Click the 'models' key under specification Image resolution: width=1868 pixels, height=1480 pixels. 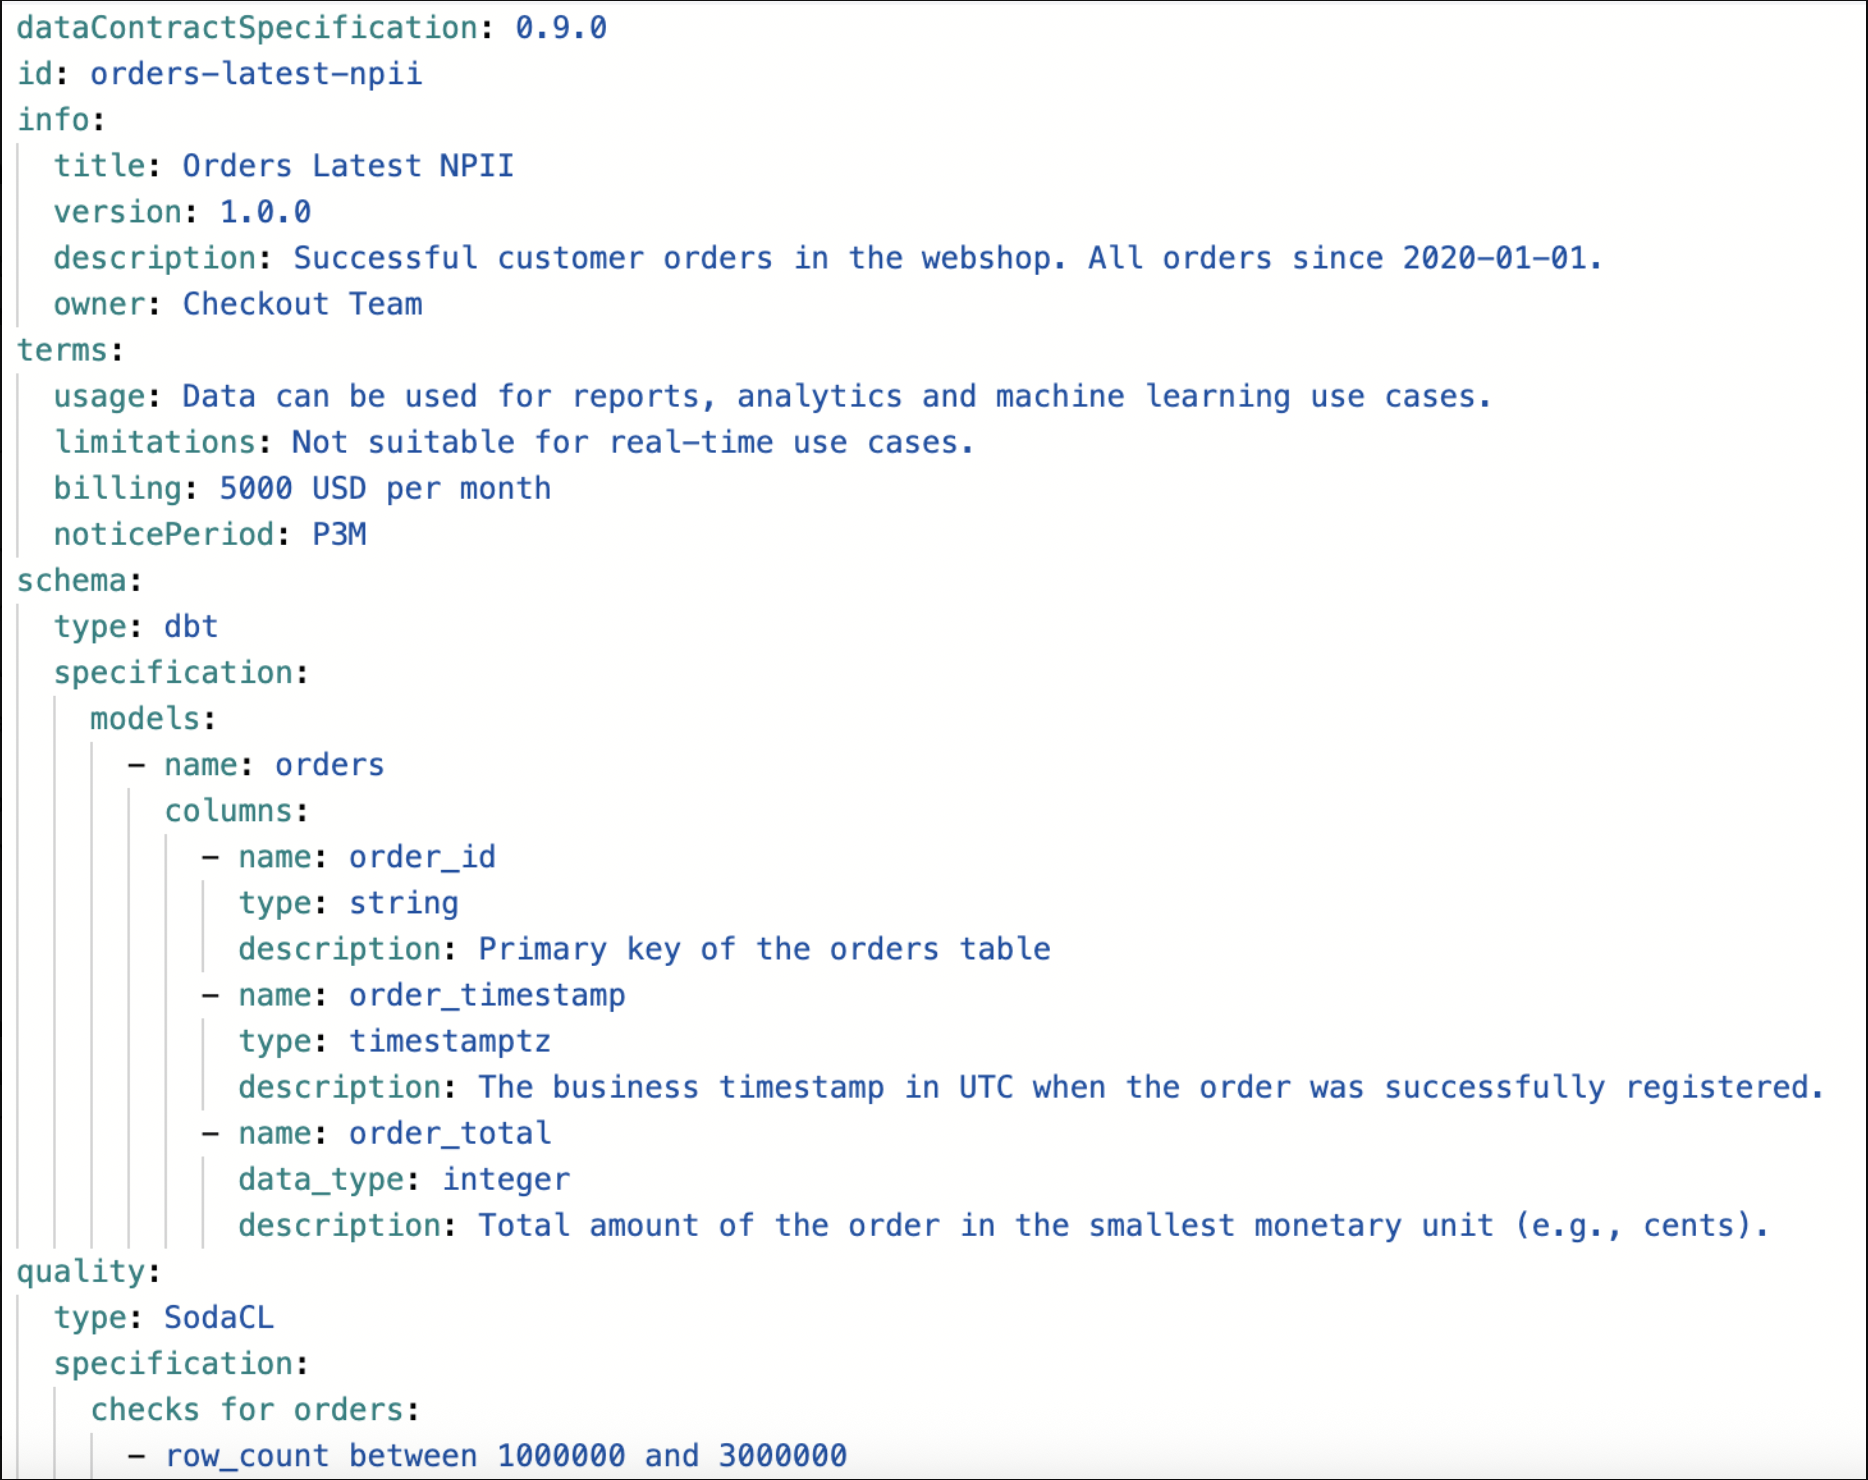tap(145, 718)
